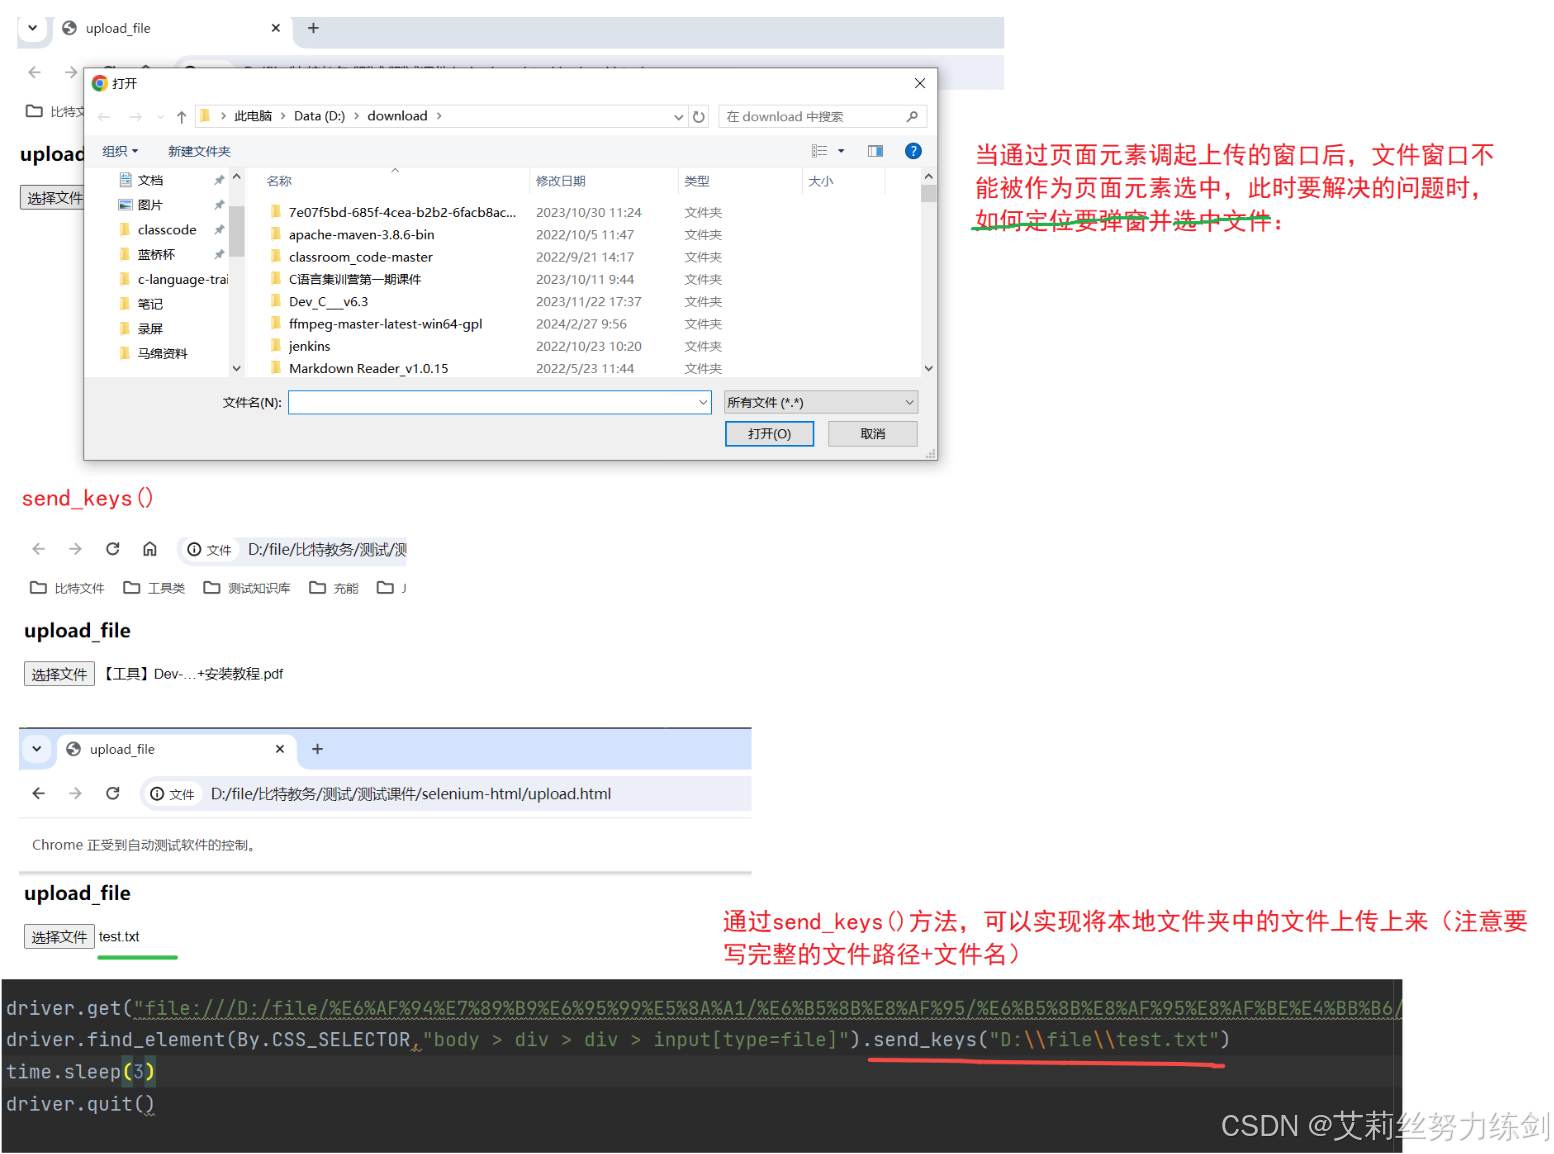Open the 测试知识库 bookmark folder
The image size is (1554, 1154).
(247, 588)
